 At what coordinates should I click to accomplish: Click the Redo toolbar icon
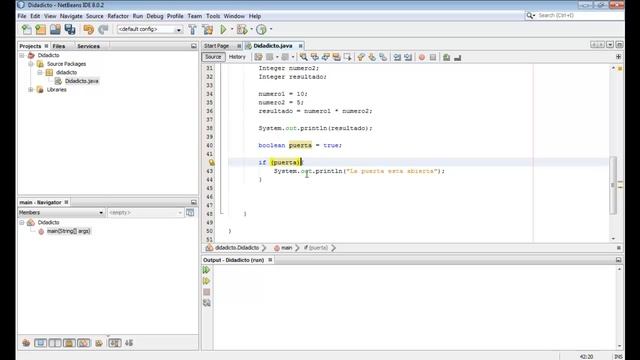click(103, 29)
